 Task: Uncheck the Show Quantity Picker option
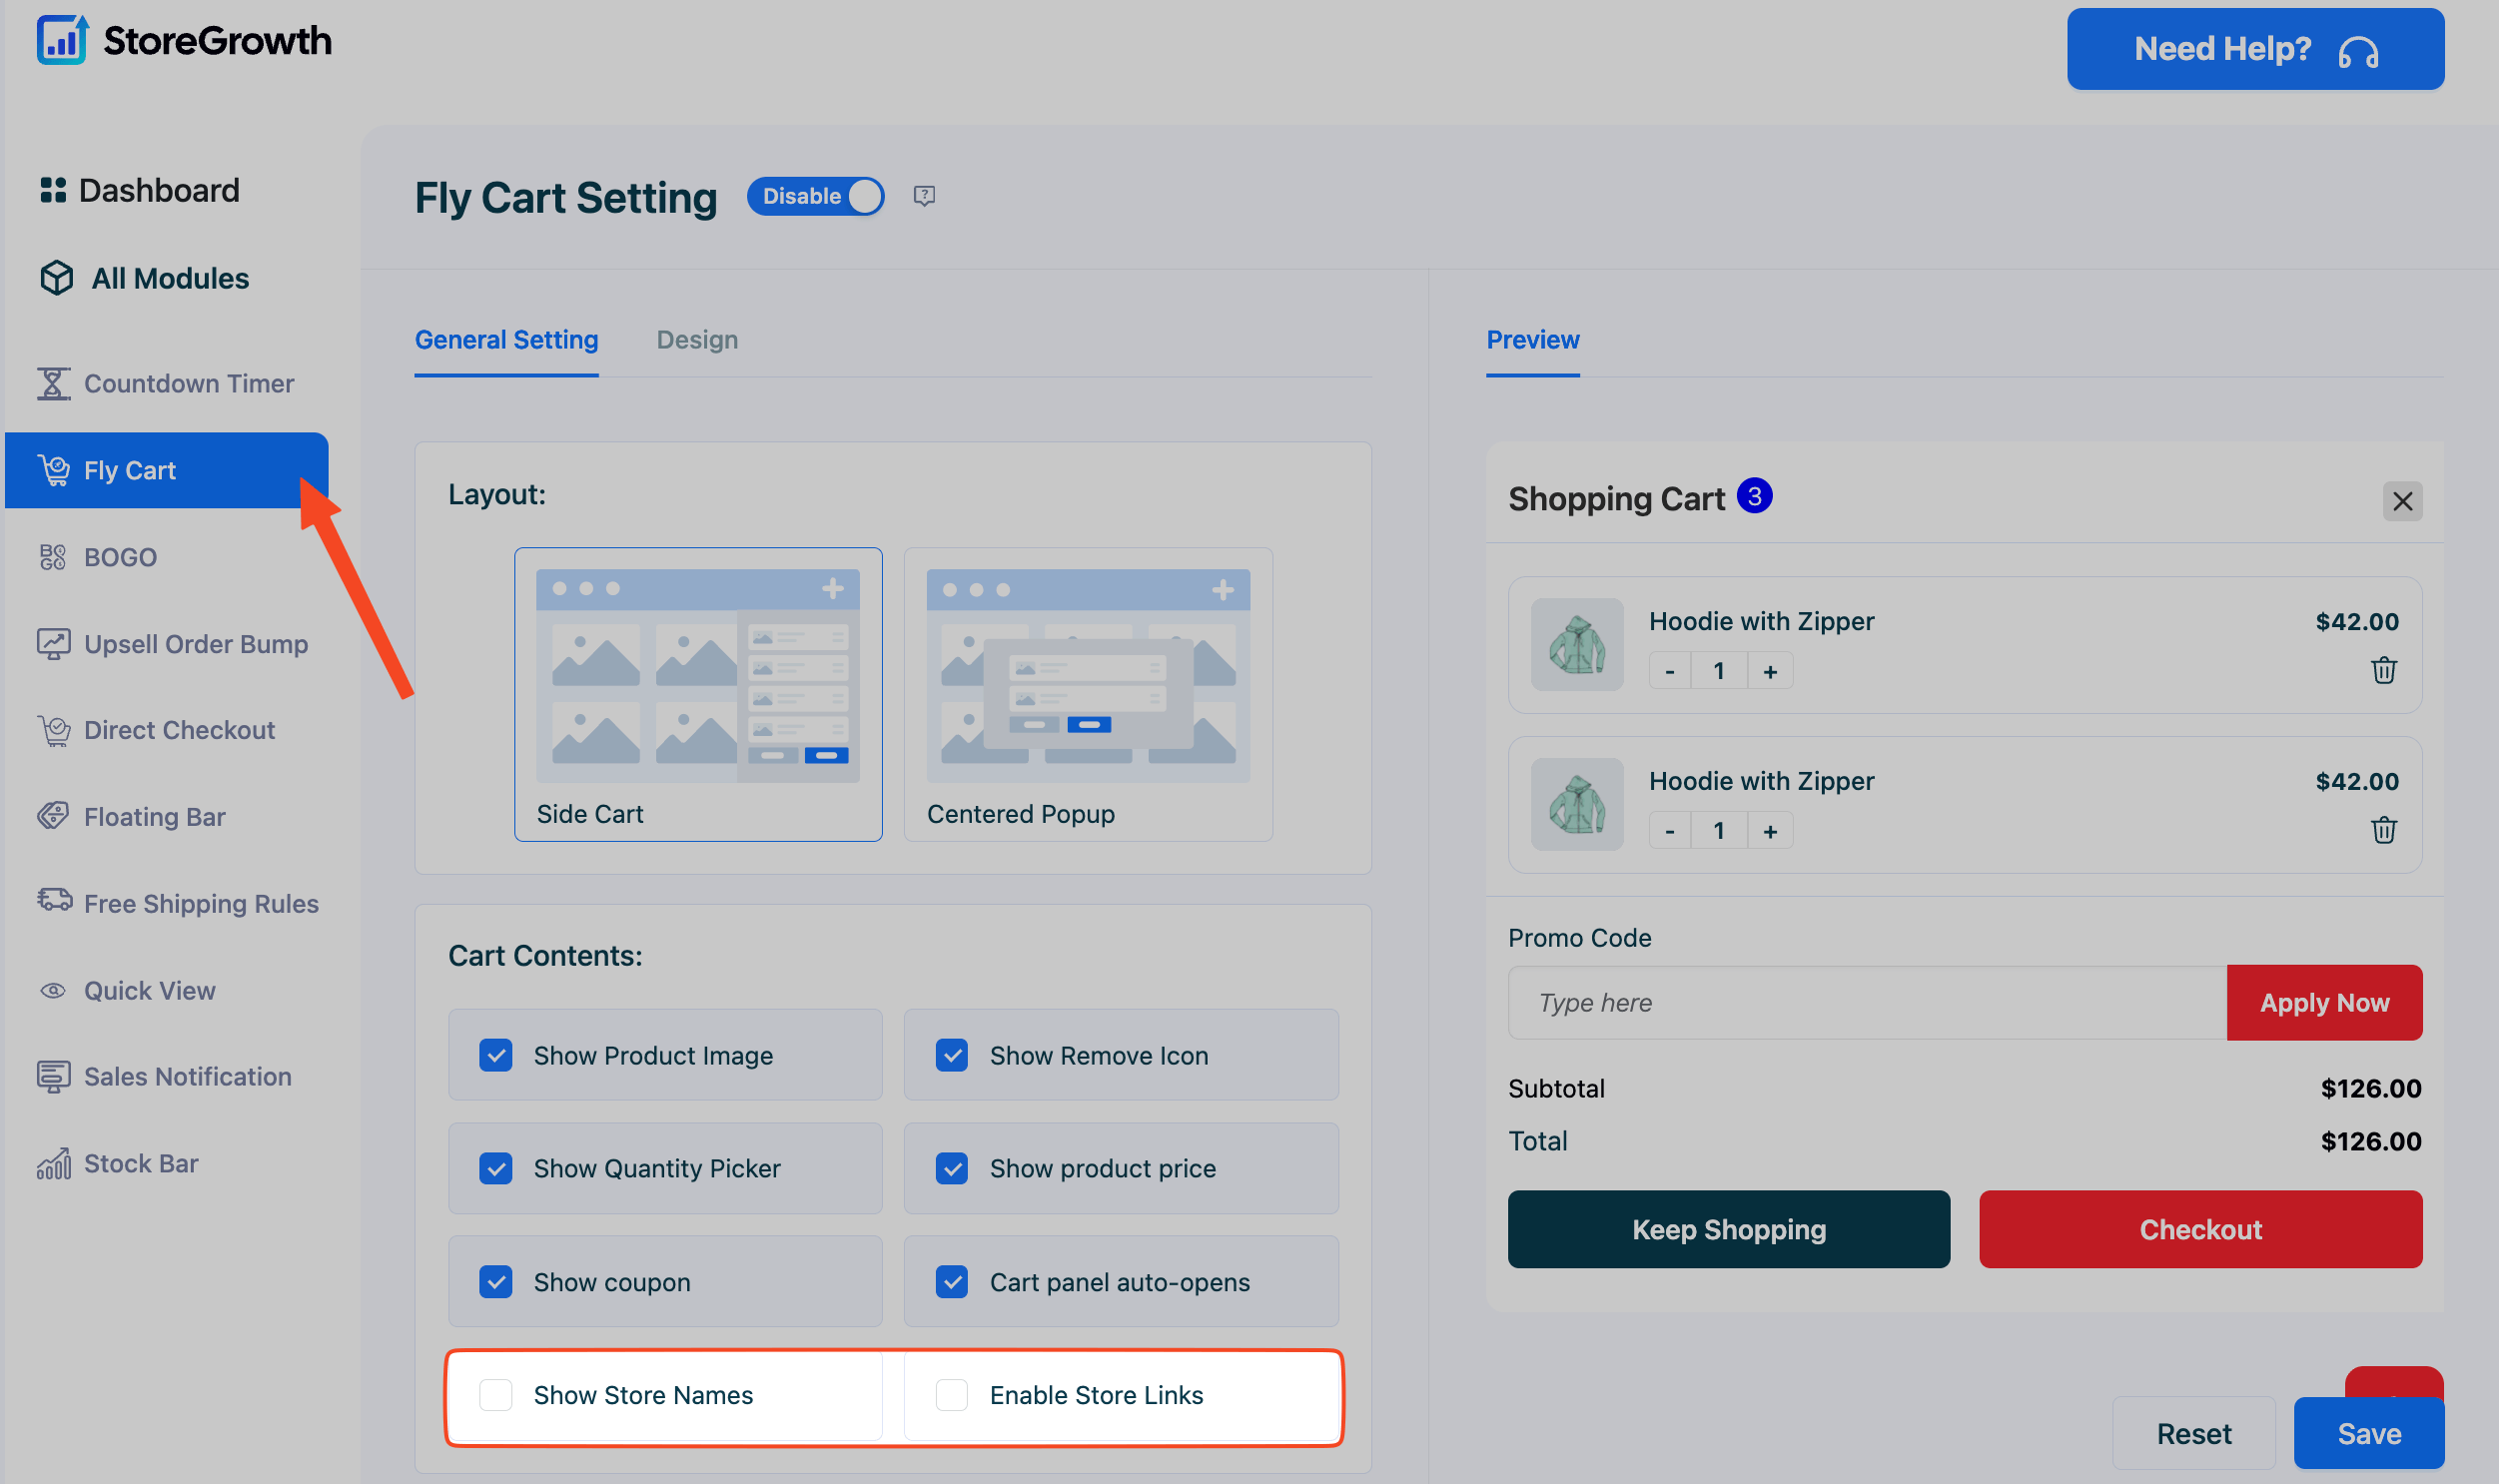tap(496, 1167)
